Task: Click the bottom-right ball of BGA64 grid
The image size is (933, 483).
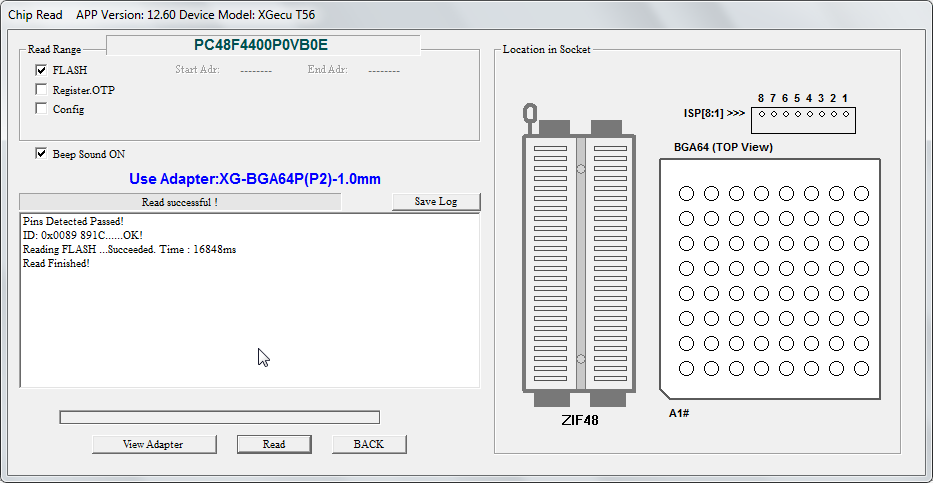Action: (861, 369)
